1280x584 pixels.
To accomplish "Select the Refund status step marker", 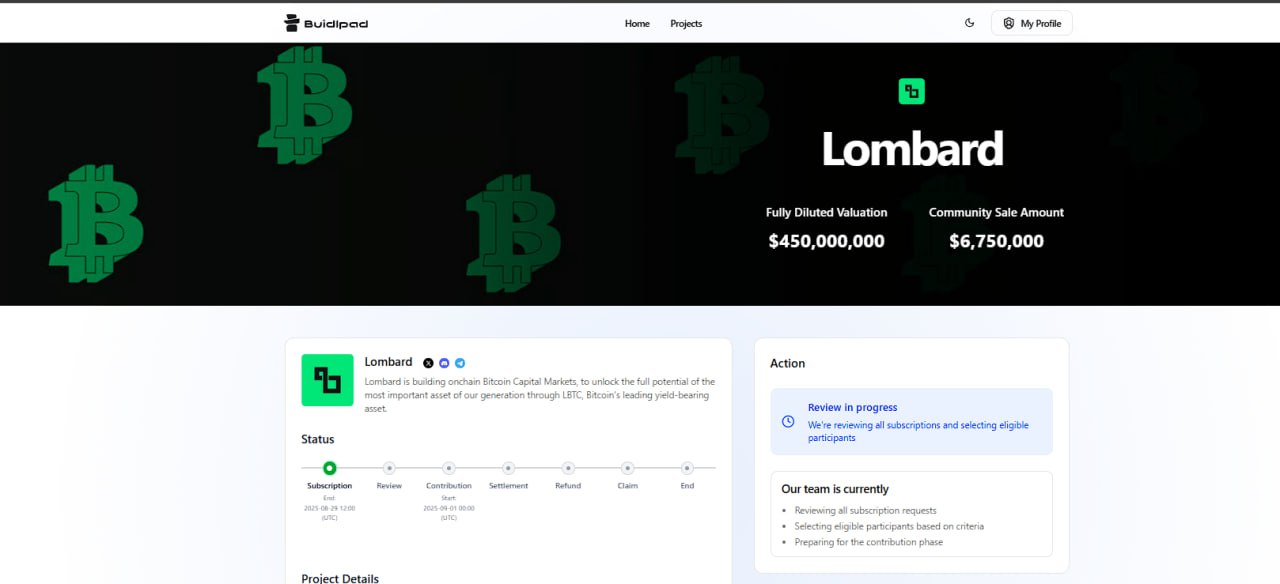I will click(568, 468).
